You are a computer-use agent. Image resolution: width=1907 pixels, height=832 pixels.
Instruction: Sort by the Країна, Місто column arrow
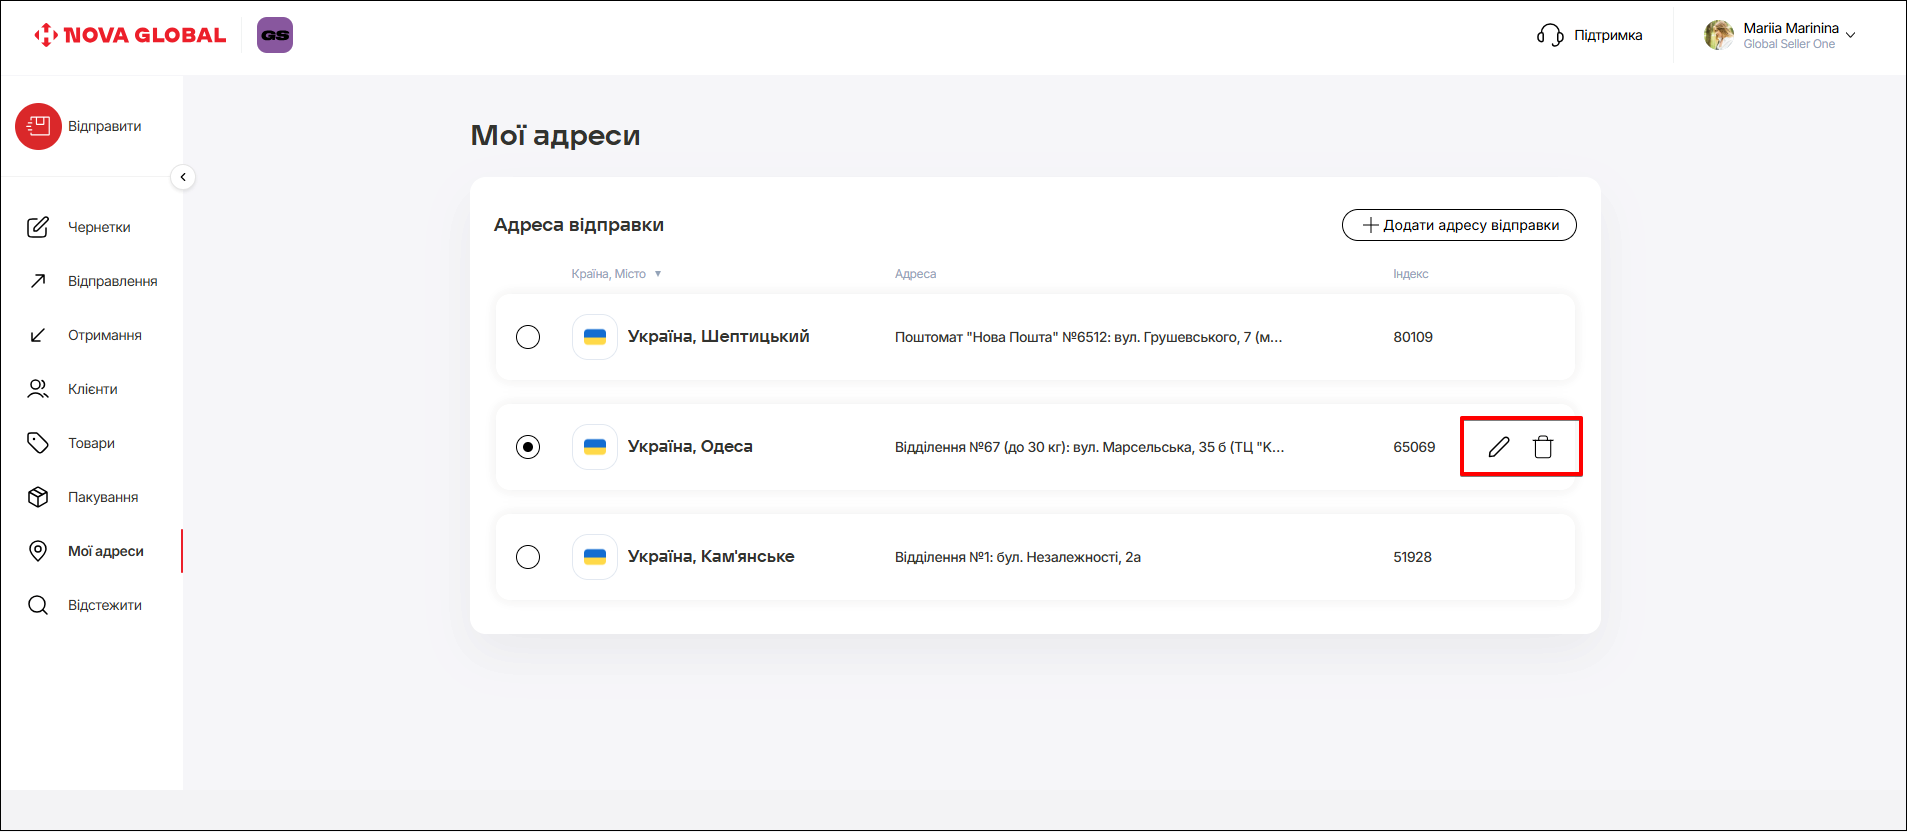pos(658,274)
